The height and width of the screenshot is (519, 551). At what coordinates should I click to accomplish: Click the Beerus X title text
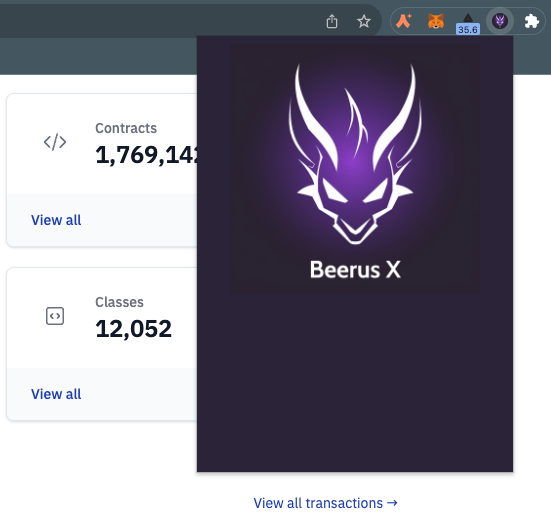[x=355, y=270]
